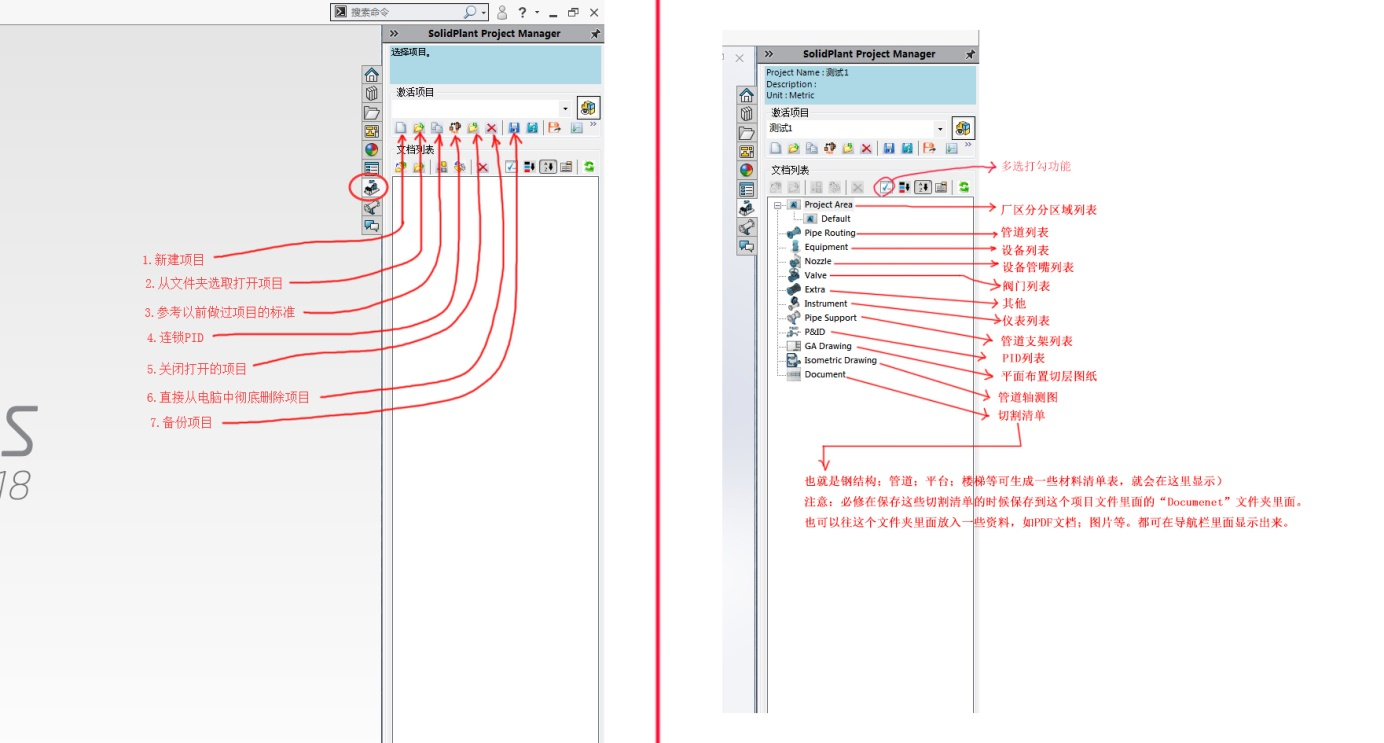This screenshot has width=1384, height=743.
Task: Open the Home tab beside the 选择项目 panel
Action: point(371,75)
